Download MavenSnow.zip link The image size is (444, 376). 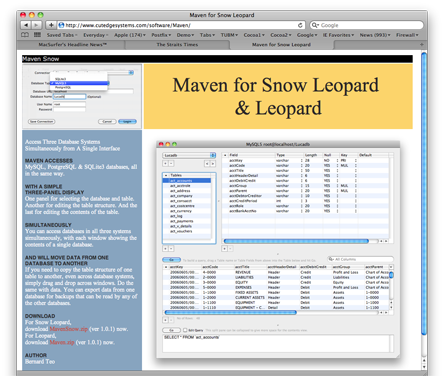pos(69,329)
